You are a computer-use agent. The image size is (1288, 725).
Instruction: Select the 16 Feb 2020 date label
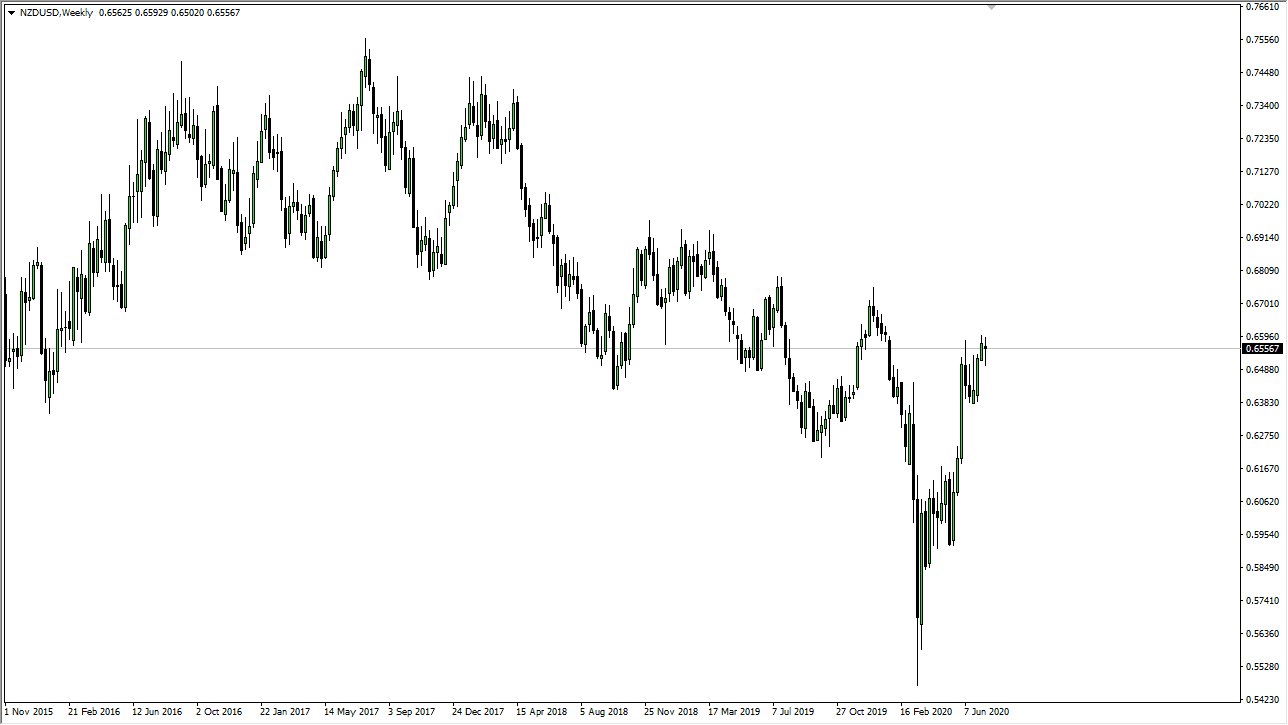tap(928, 711)
